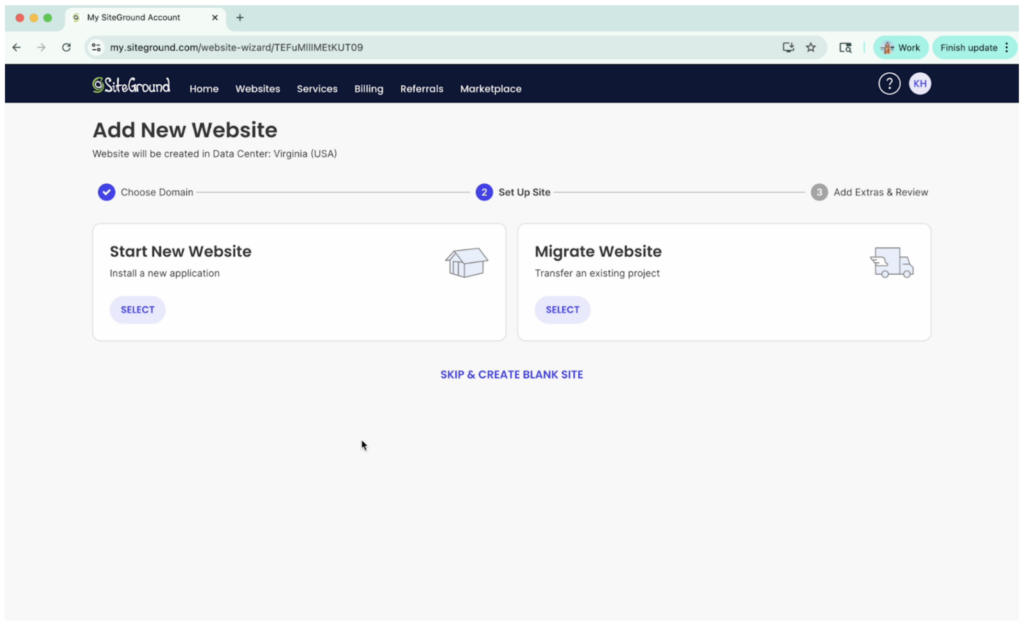This screenshot has height=627, width=1024.
Task: Click the site information icon in address bar
Action: (96, 47)
